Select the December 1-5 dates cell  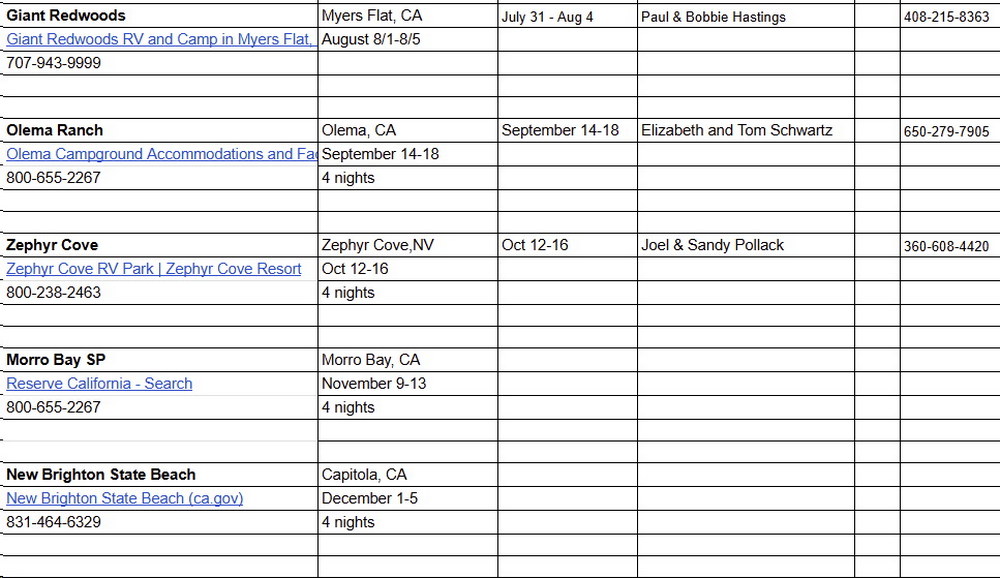tap(370, 498)
